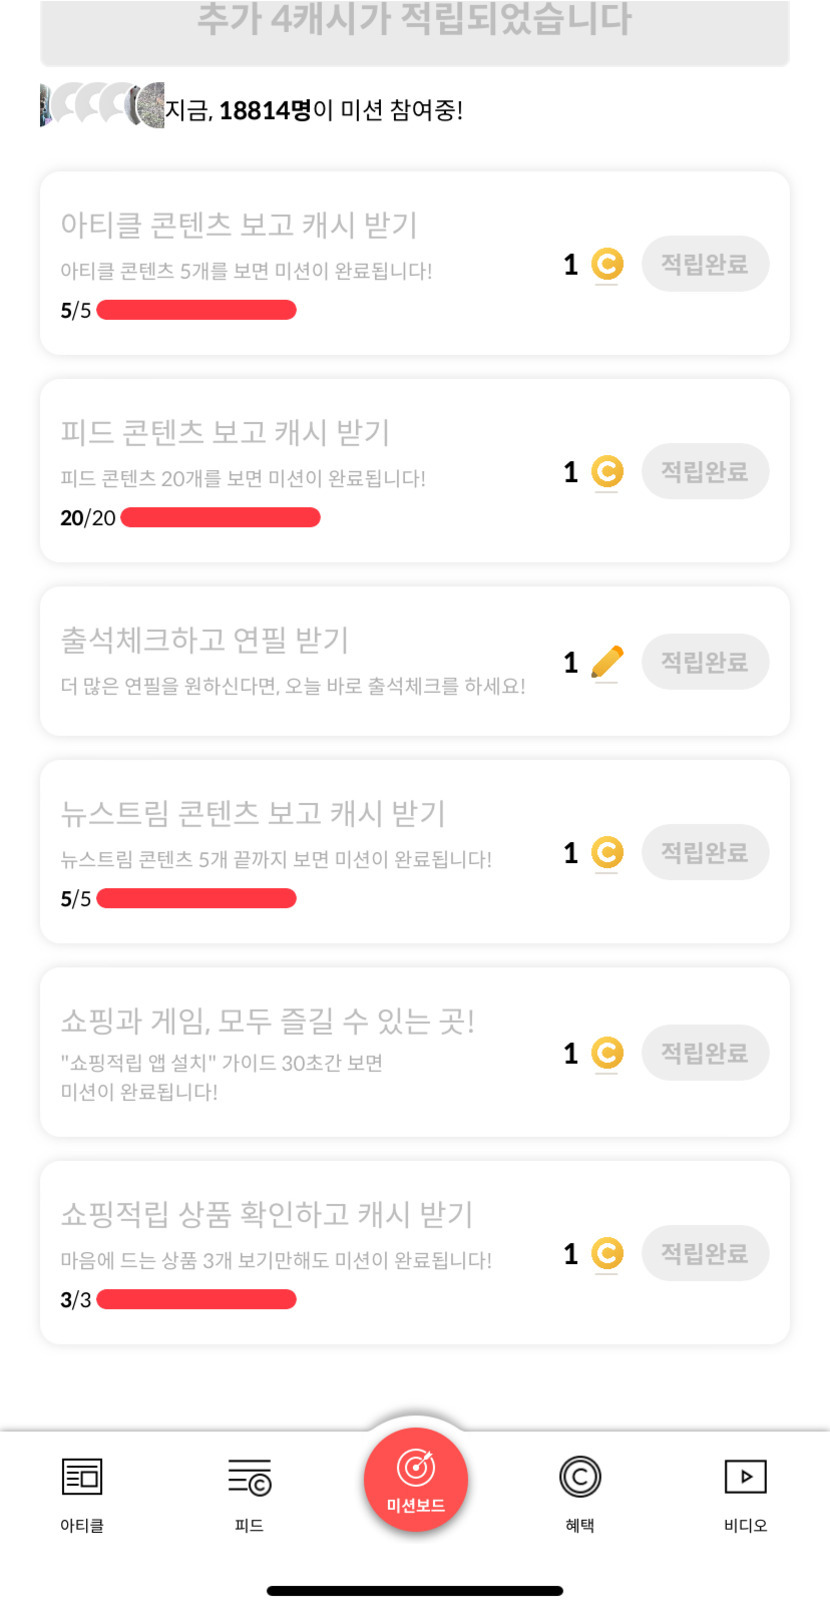Tap the pencil icon for 출석체크 reward
This screenshot has height=1612, width=830.
point(607,662)
